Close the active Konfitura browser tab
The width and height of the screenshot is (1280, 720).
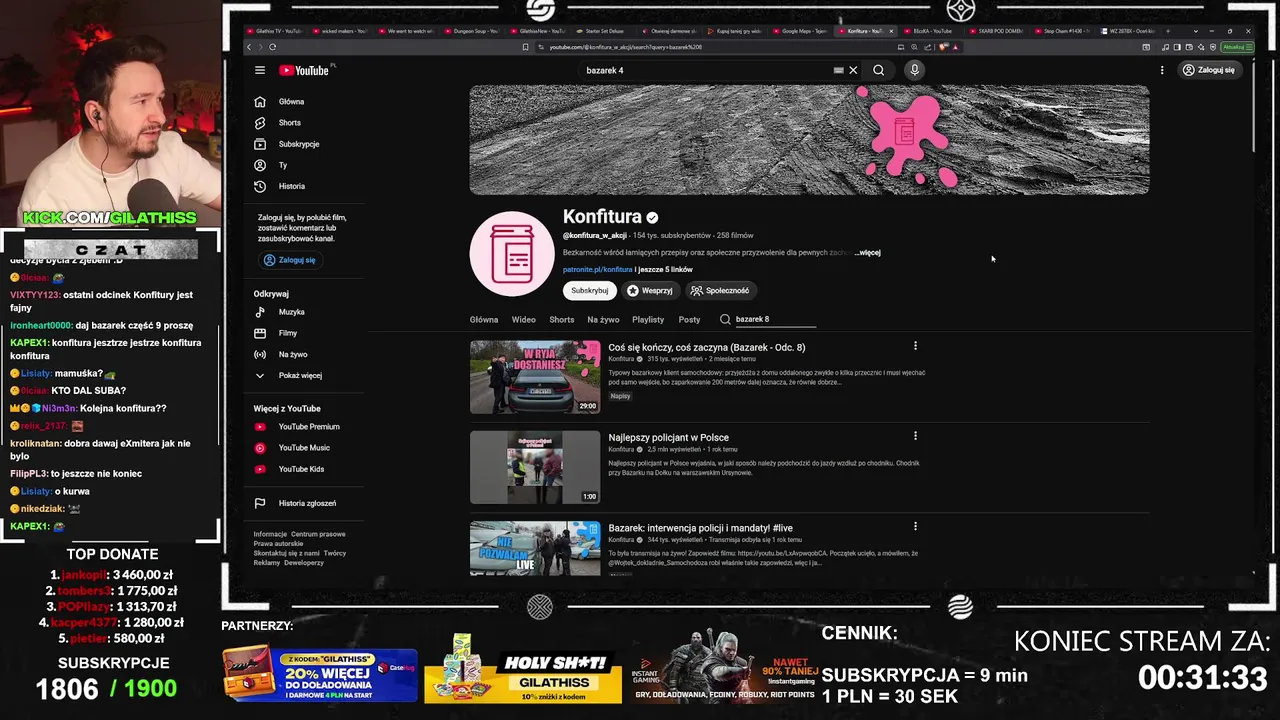coord(891,31)
